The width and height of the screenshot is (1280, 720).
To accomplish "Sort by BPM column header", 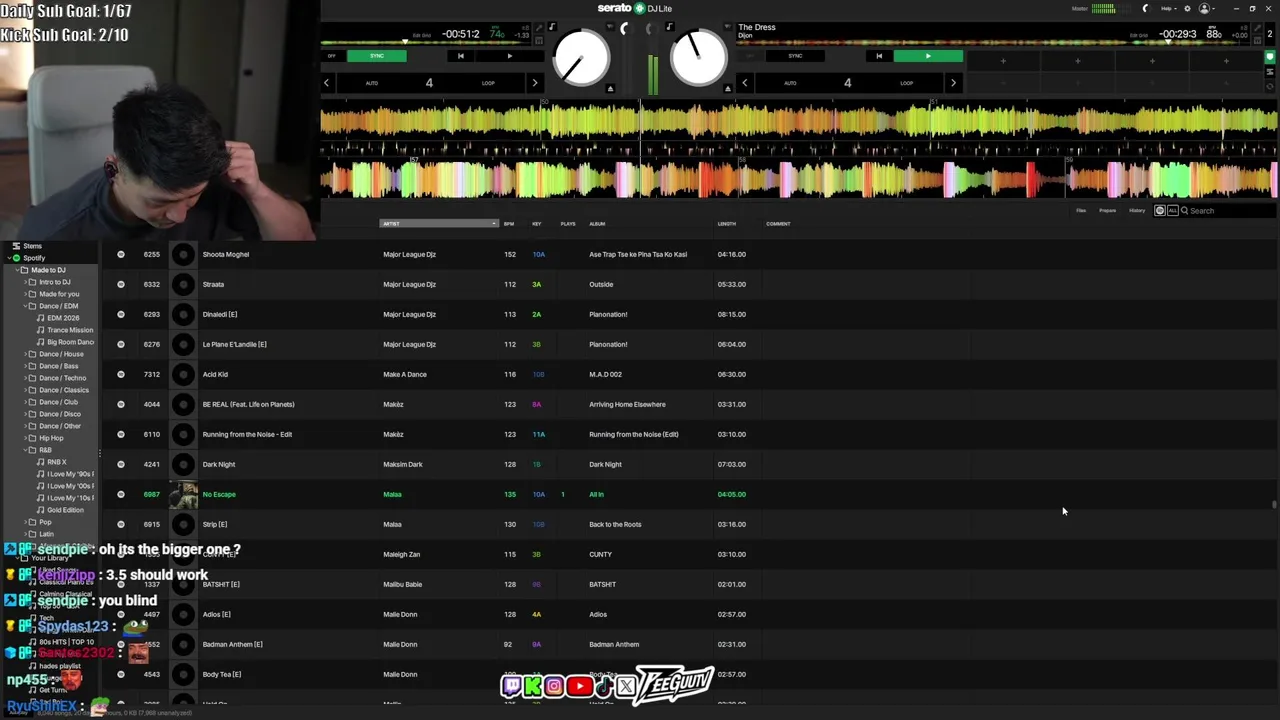I will click(x=509, y=224).
